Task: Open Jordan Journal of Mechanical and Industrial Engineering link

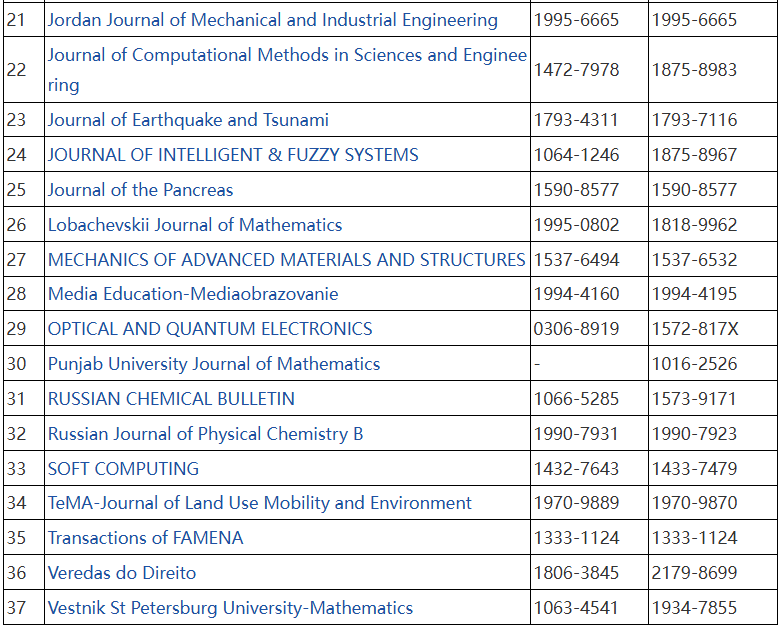Action: click(272, 20)
